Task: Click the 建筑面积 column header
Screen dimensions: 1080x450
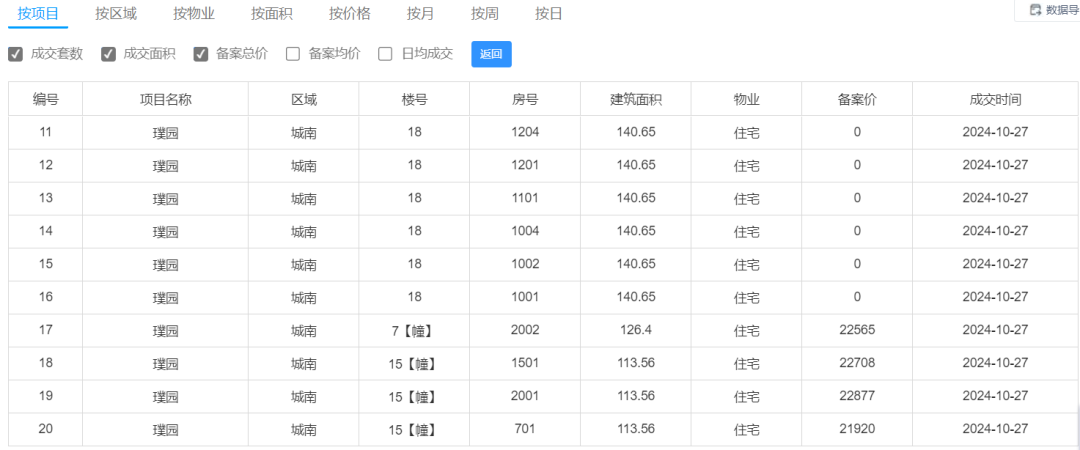Action: click(x=636, y=99)
